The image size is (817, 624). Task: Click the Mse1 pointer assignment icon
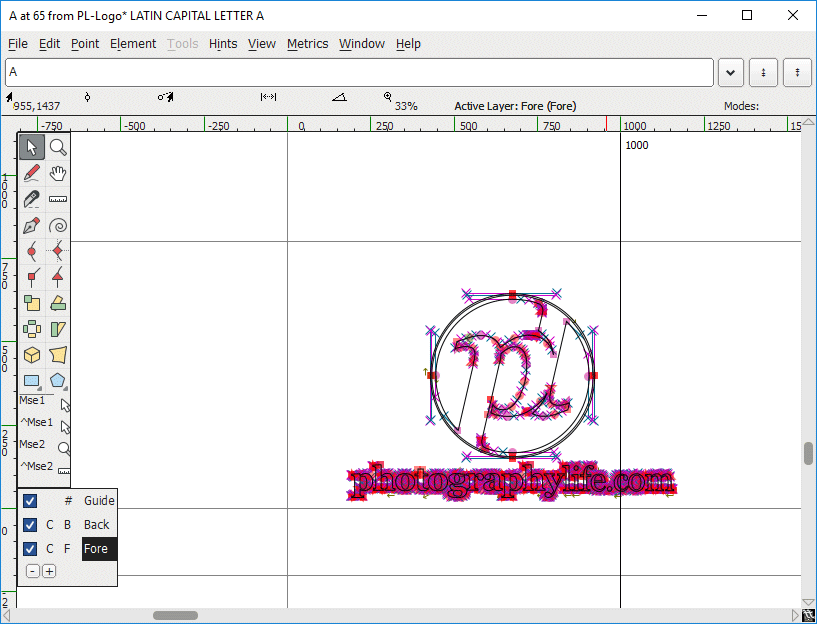click(x=65, y=405)
